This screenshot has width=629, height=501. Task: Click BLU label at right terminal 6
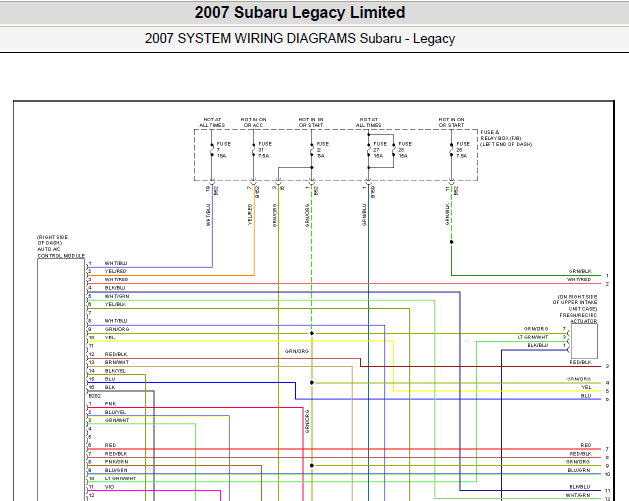pos(586,396)
